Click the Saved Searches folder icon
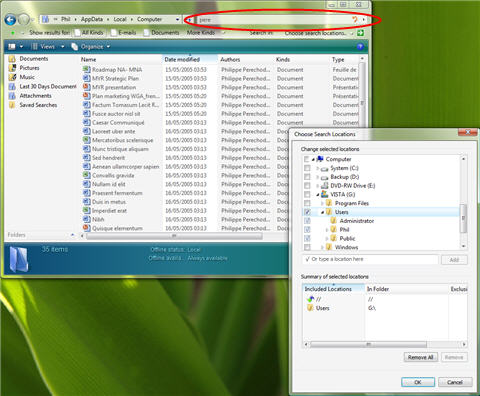 [12, 105]
